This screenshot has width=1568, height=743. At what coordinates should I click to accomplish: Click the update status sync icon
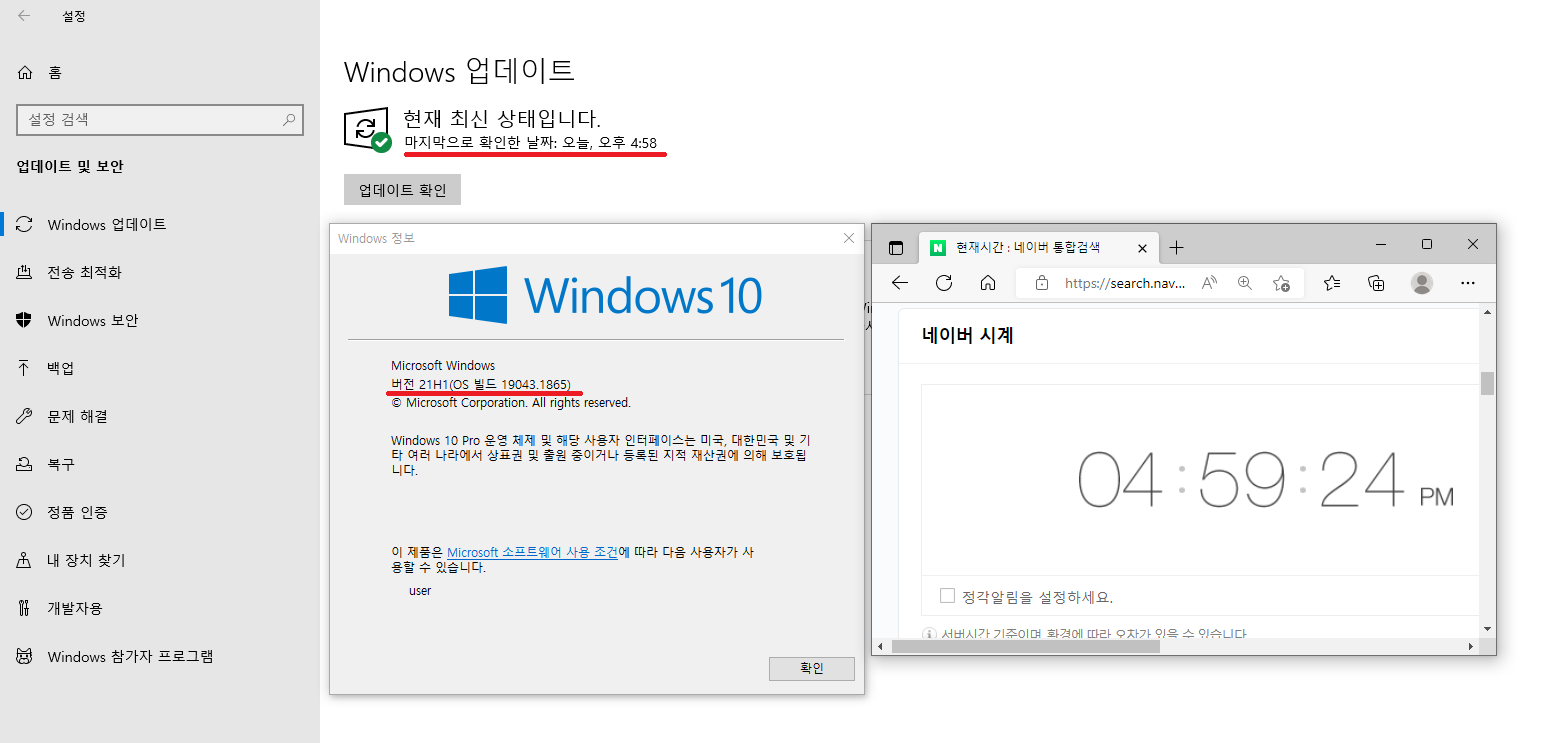[367, 129]
